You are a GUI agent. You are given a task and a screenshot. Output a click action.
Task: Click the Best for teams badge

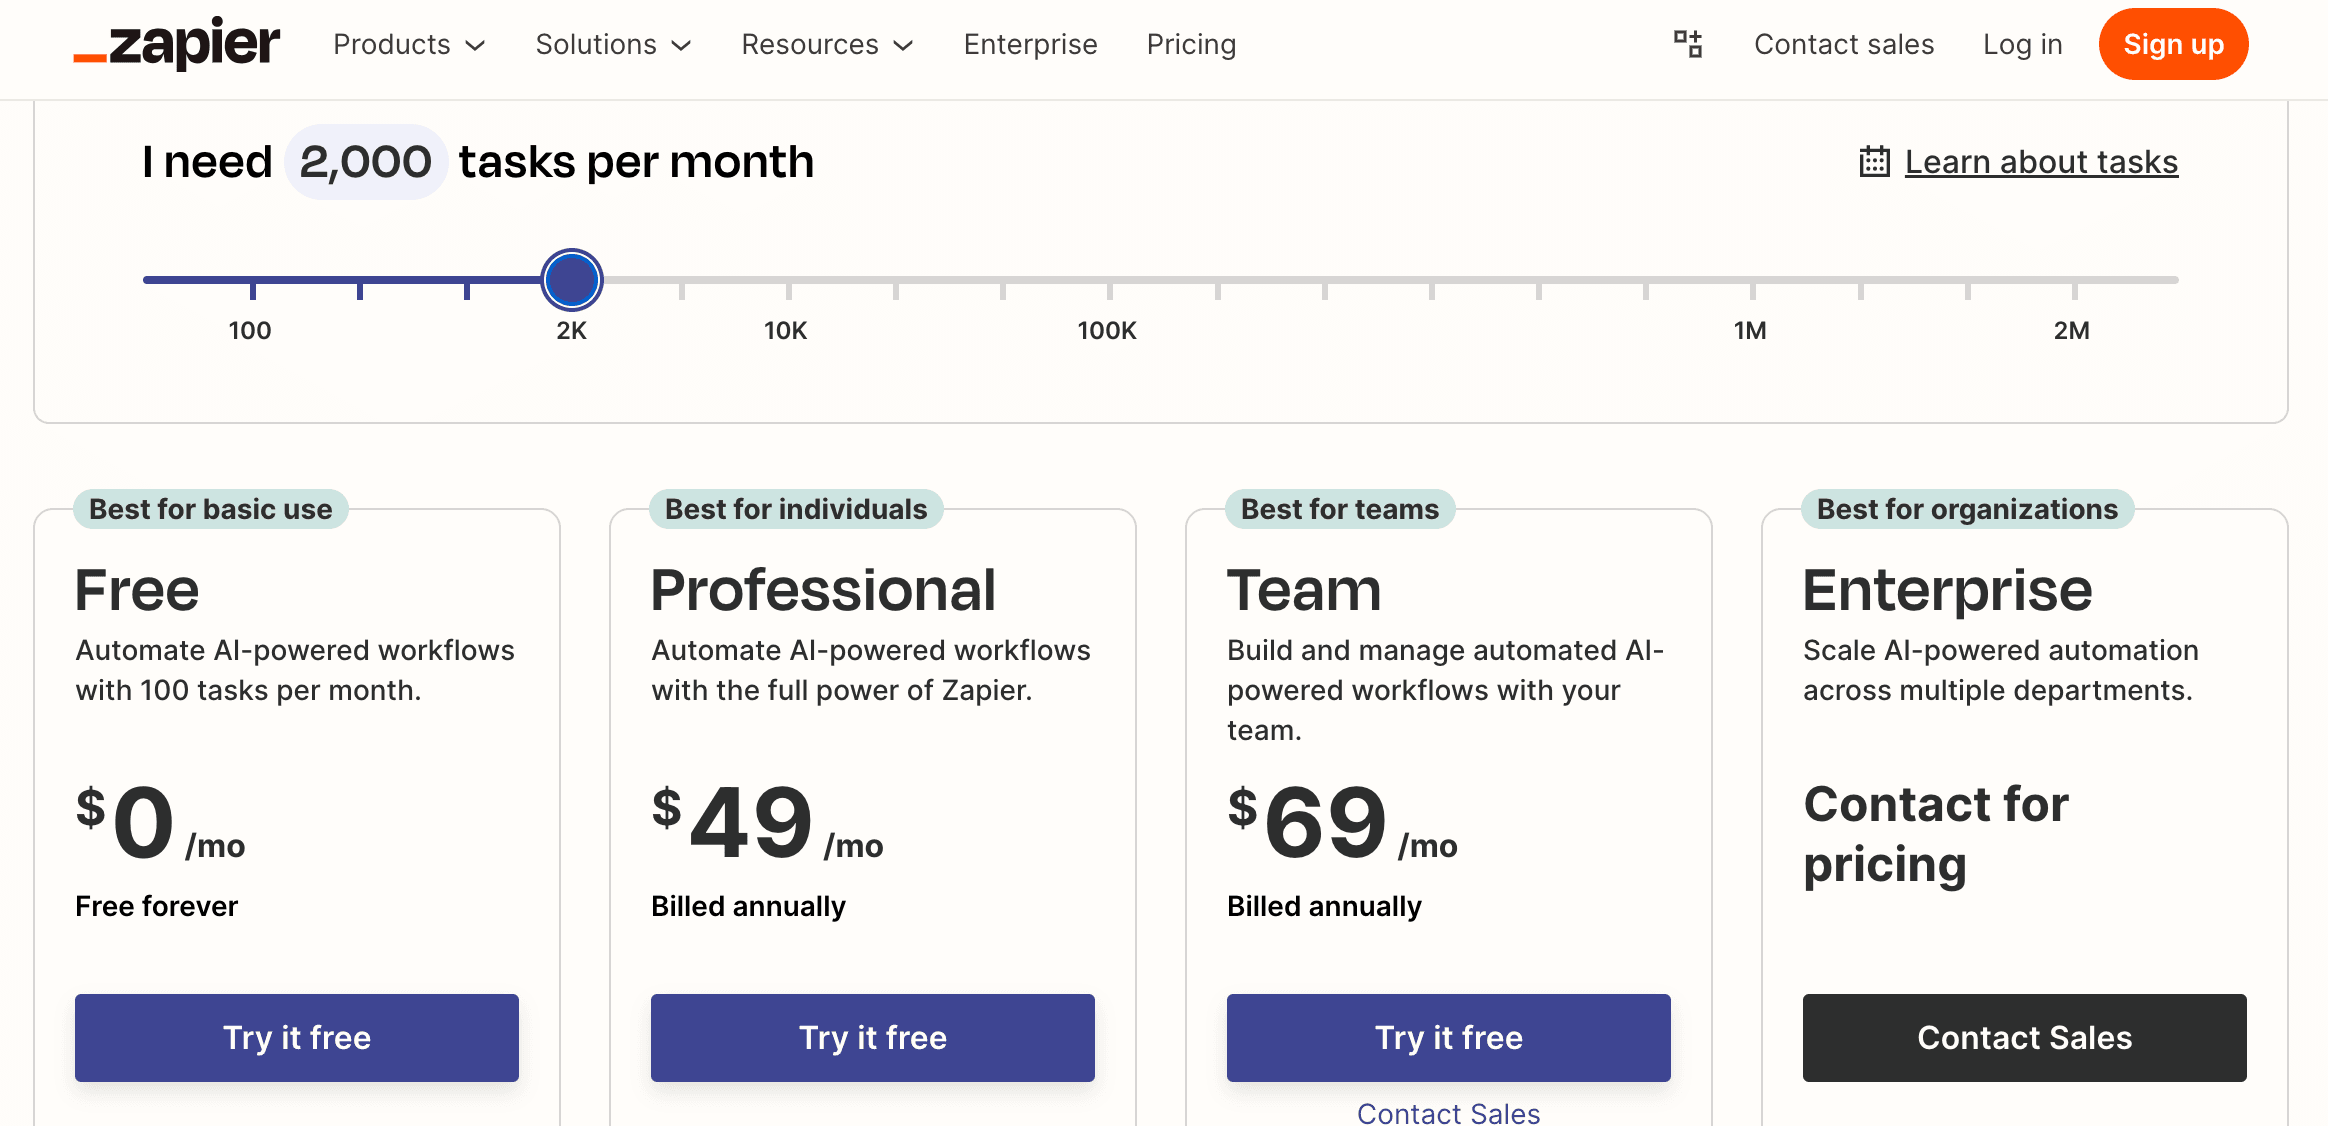1340,509
